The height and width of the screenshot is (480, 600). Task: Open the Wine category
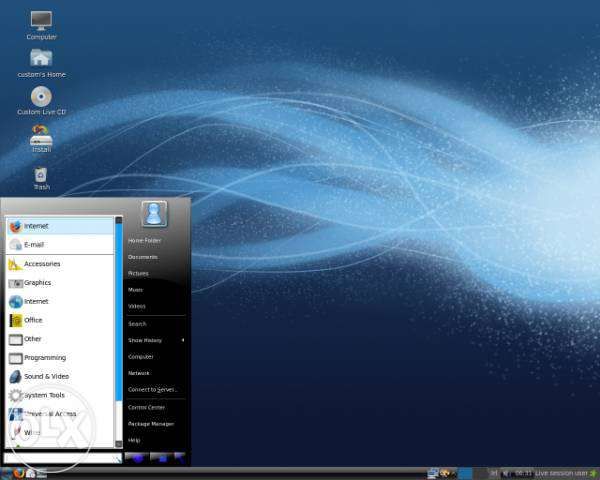(x=60, y=433)
